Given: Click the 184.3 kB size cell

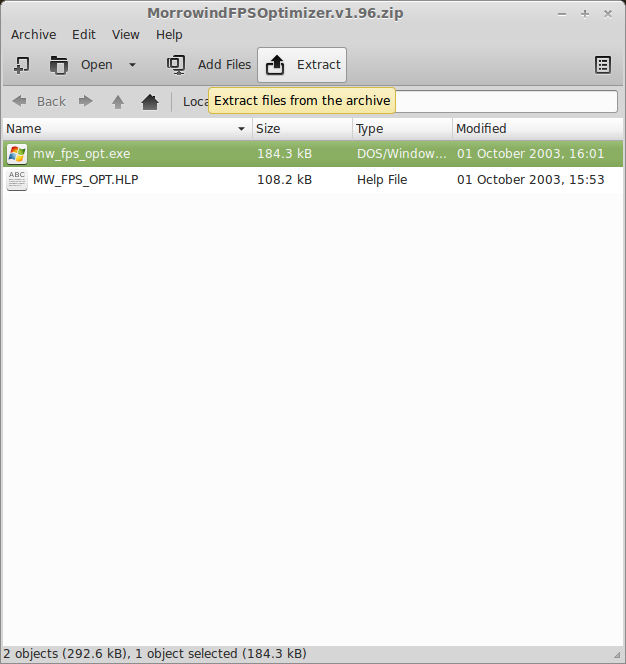Looking at the screenshot, I should pyautogui.click(x=285, y=154).
